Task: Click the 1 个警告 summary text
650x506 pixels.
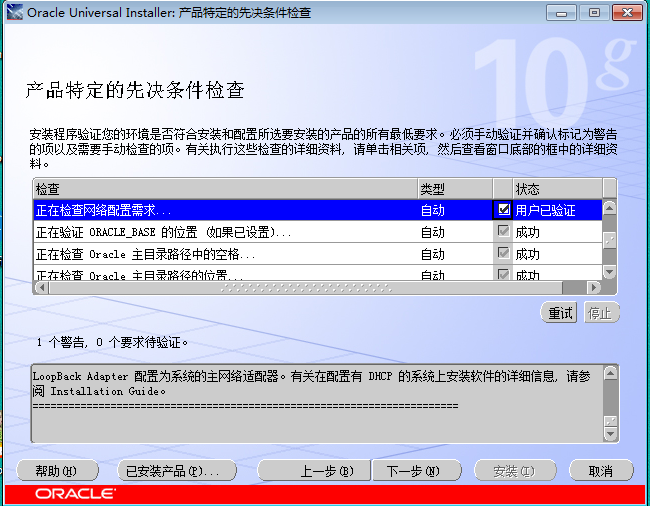Action: click(x=112, y=342)
